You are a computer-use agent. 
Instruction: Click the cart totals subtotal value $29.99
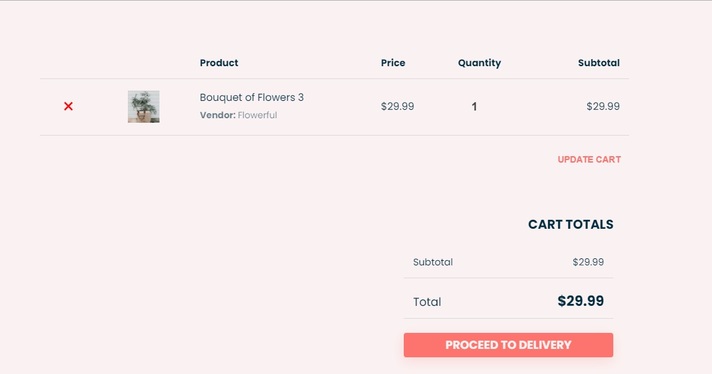click(x=588, y=262)
